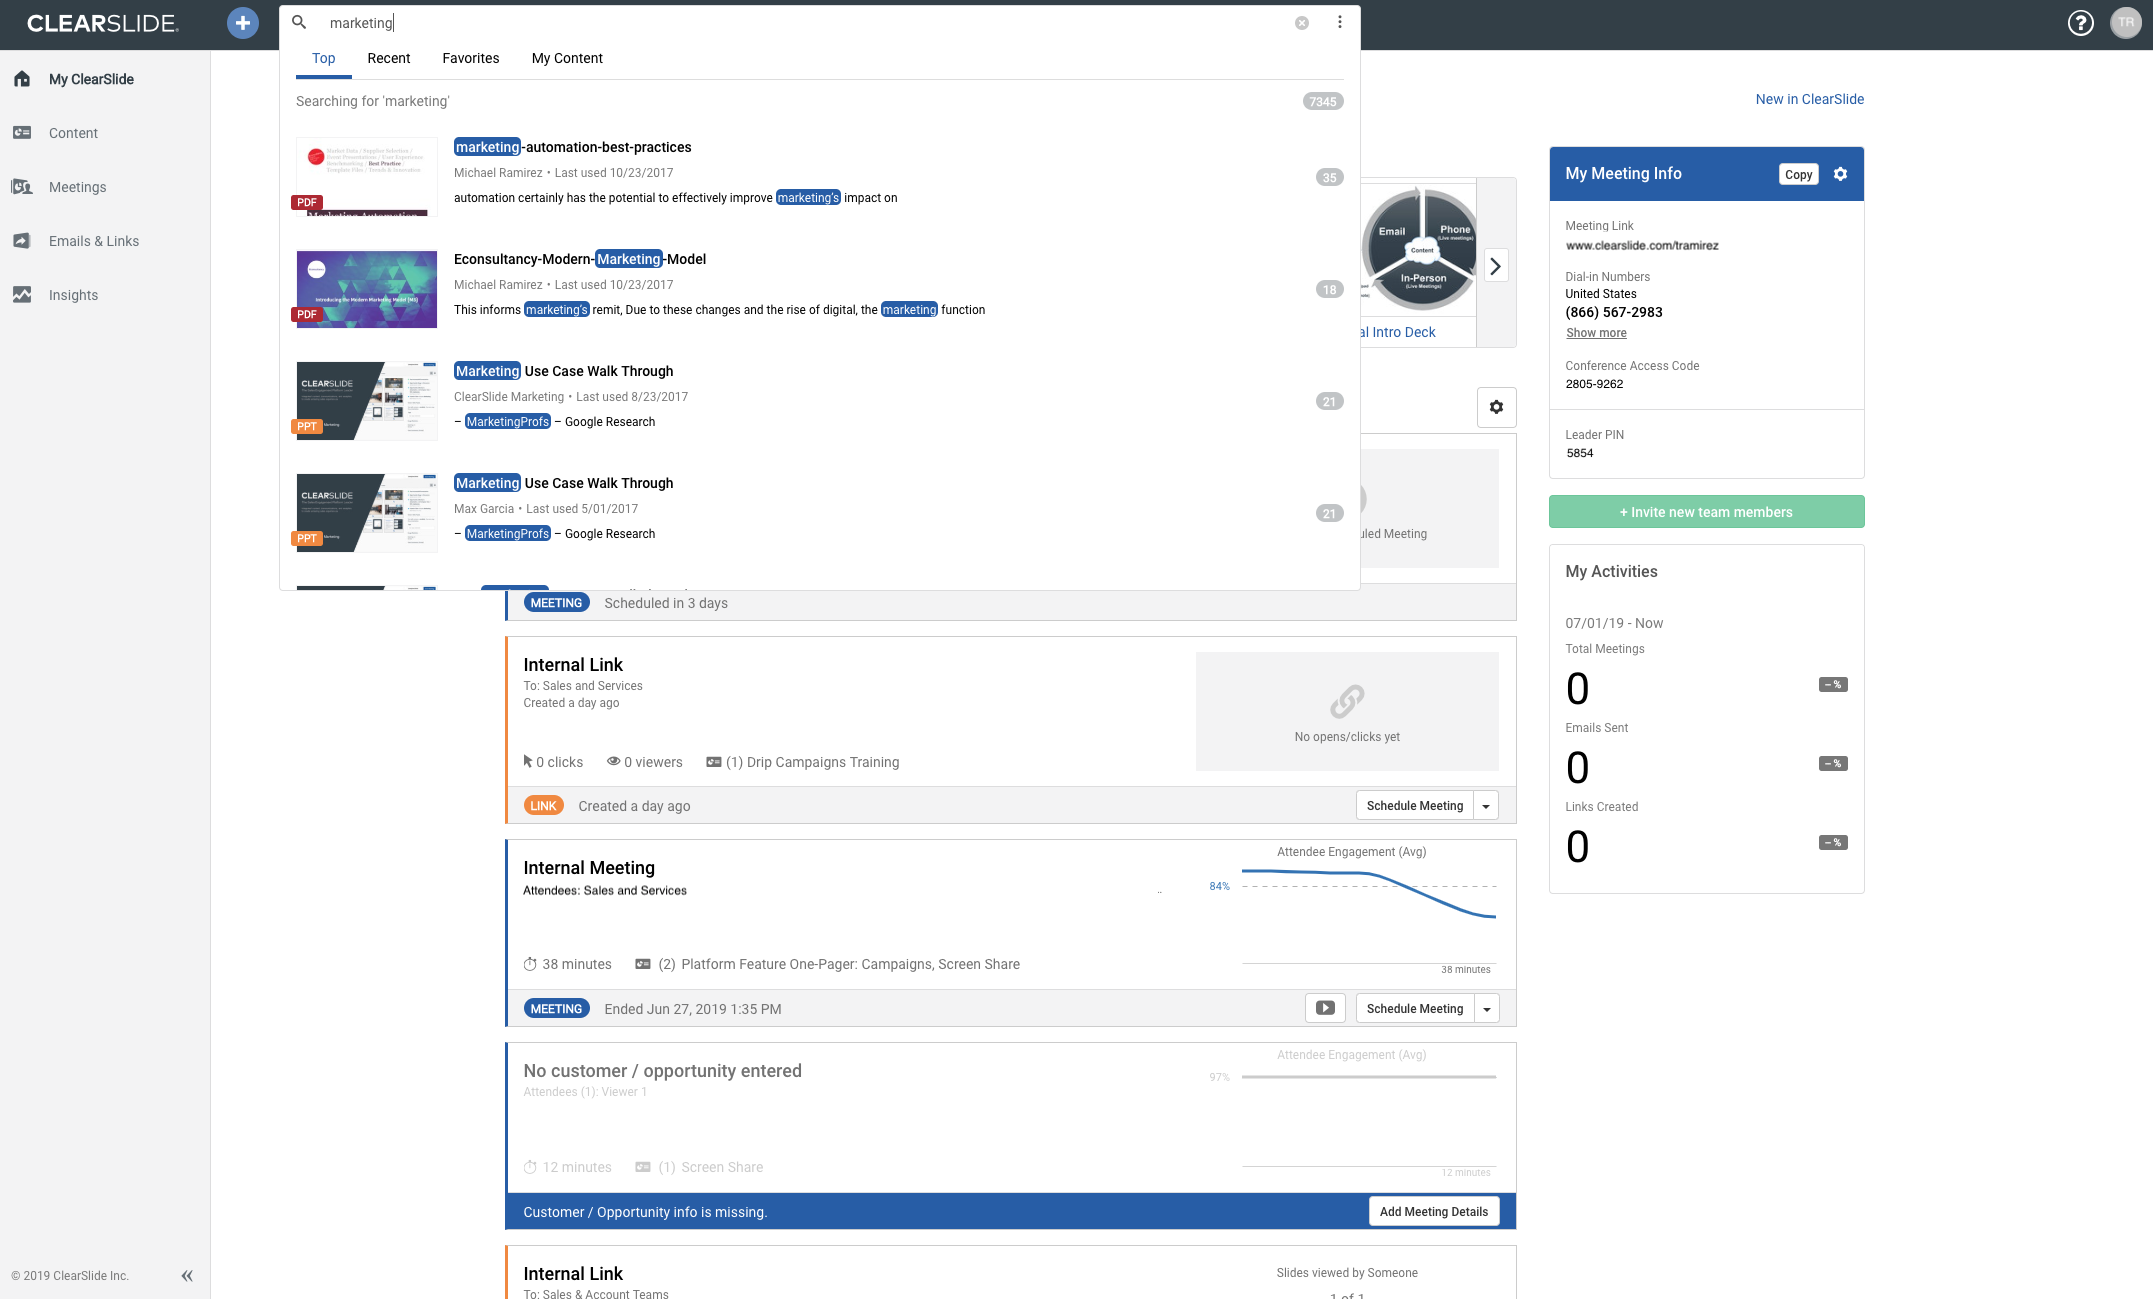The image size is (2153, 1299).
Task: Open Meetings in sidebar
Action: pyautogui.click(x=77, y=187)
